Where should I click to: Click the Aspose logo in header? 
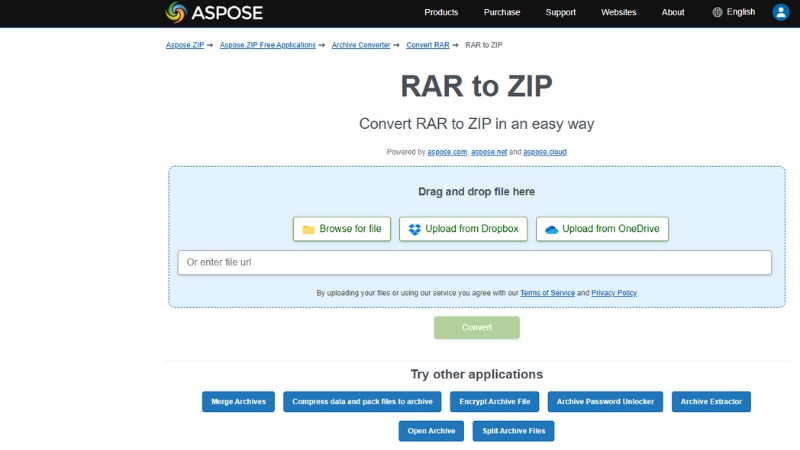[214, 12]
